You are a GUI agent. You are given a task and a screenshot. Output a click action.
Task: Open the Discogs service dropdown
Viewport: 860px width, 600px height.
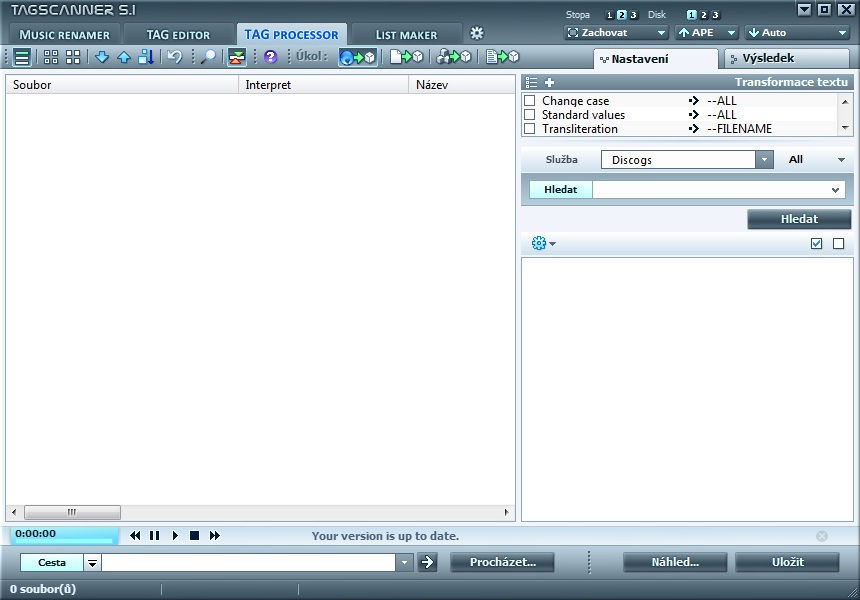click(764, 160)
